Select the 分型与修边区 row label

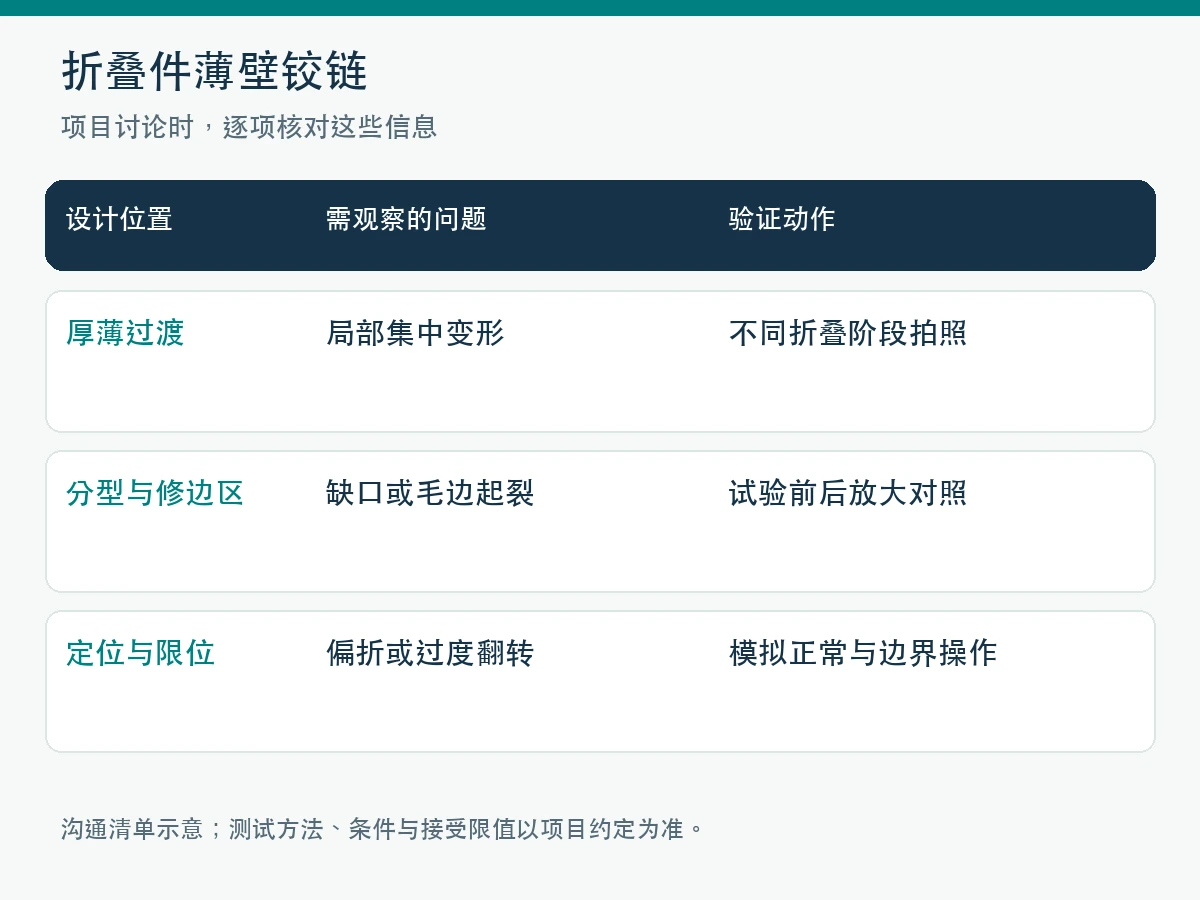click(x=155, y=493)
